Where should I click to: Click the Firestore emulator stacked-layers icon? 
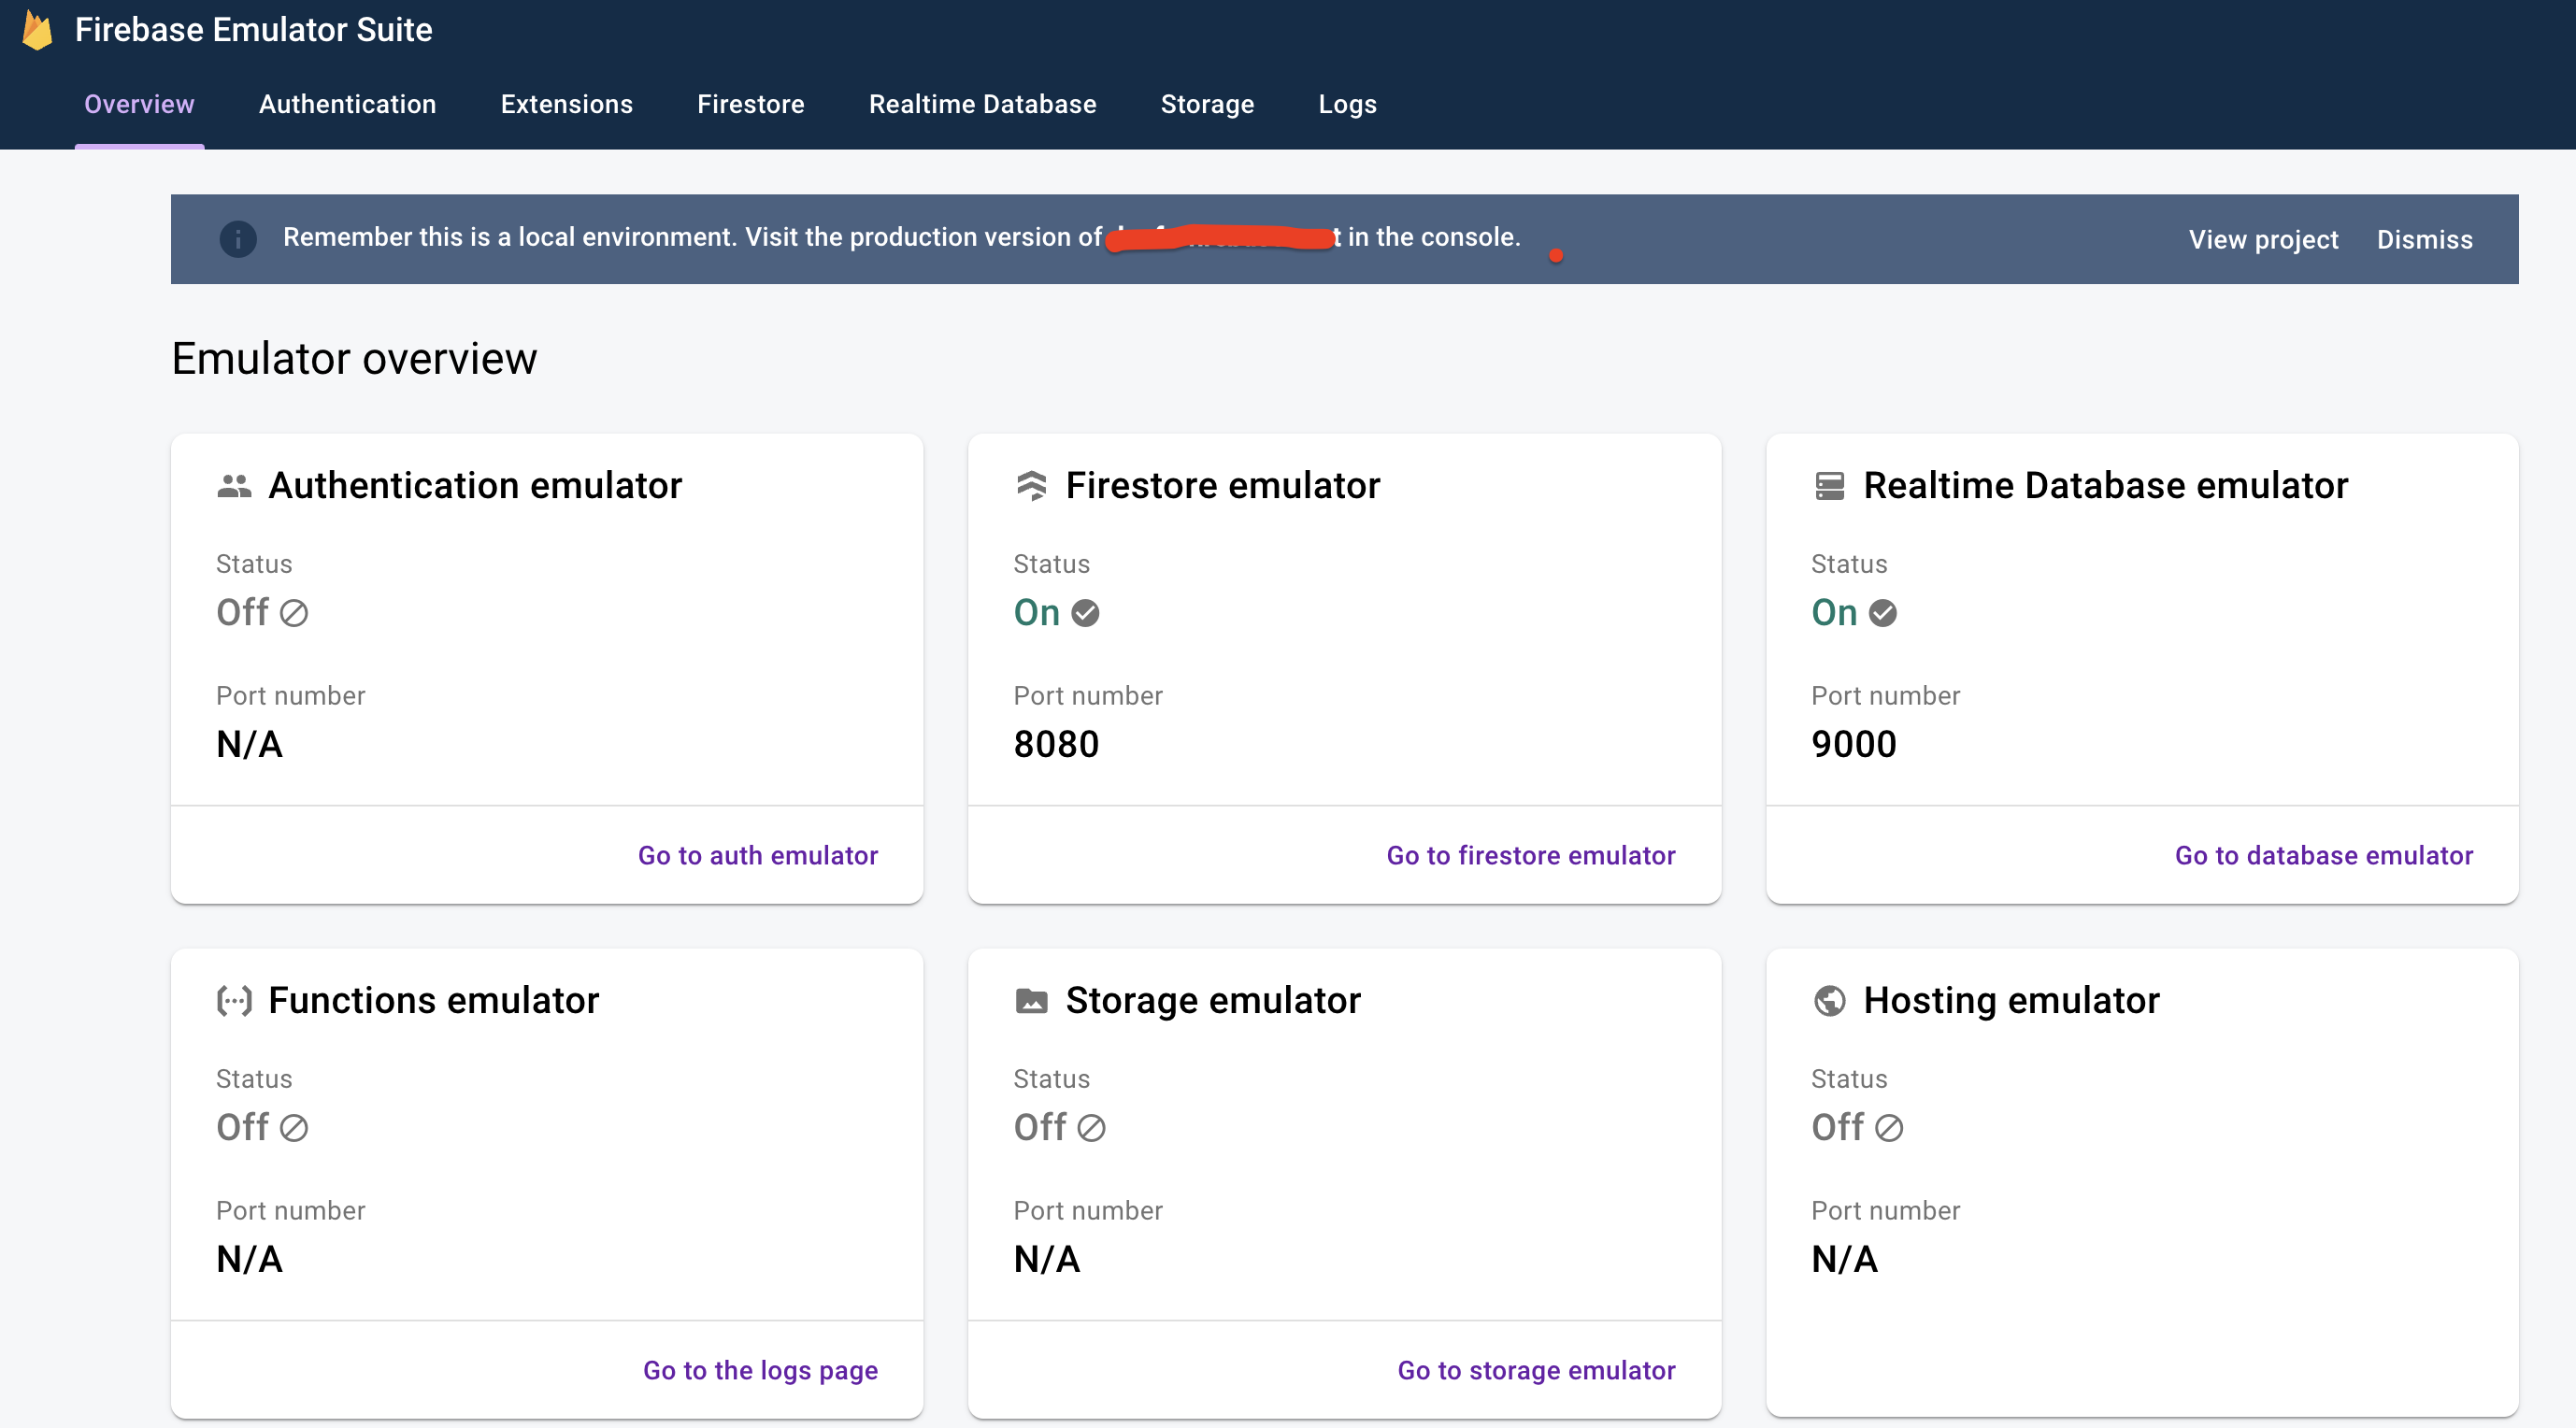click(x=1031, y=486)
